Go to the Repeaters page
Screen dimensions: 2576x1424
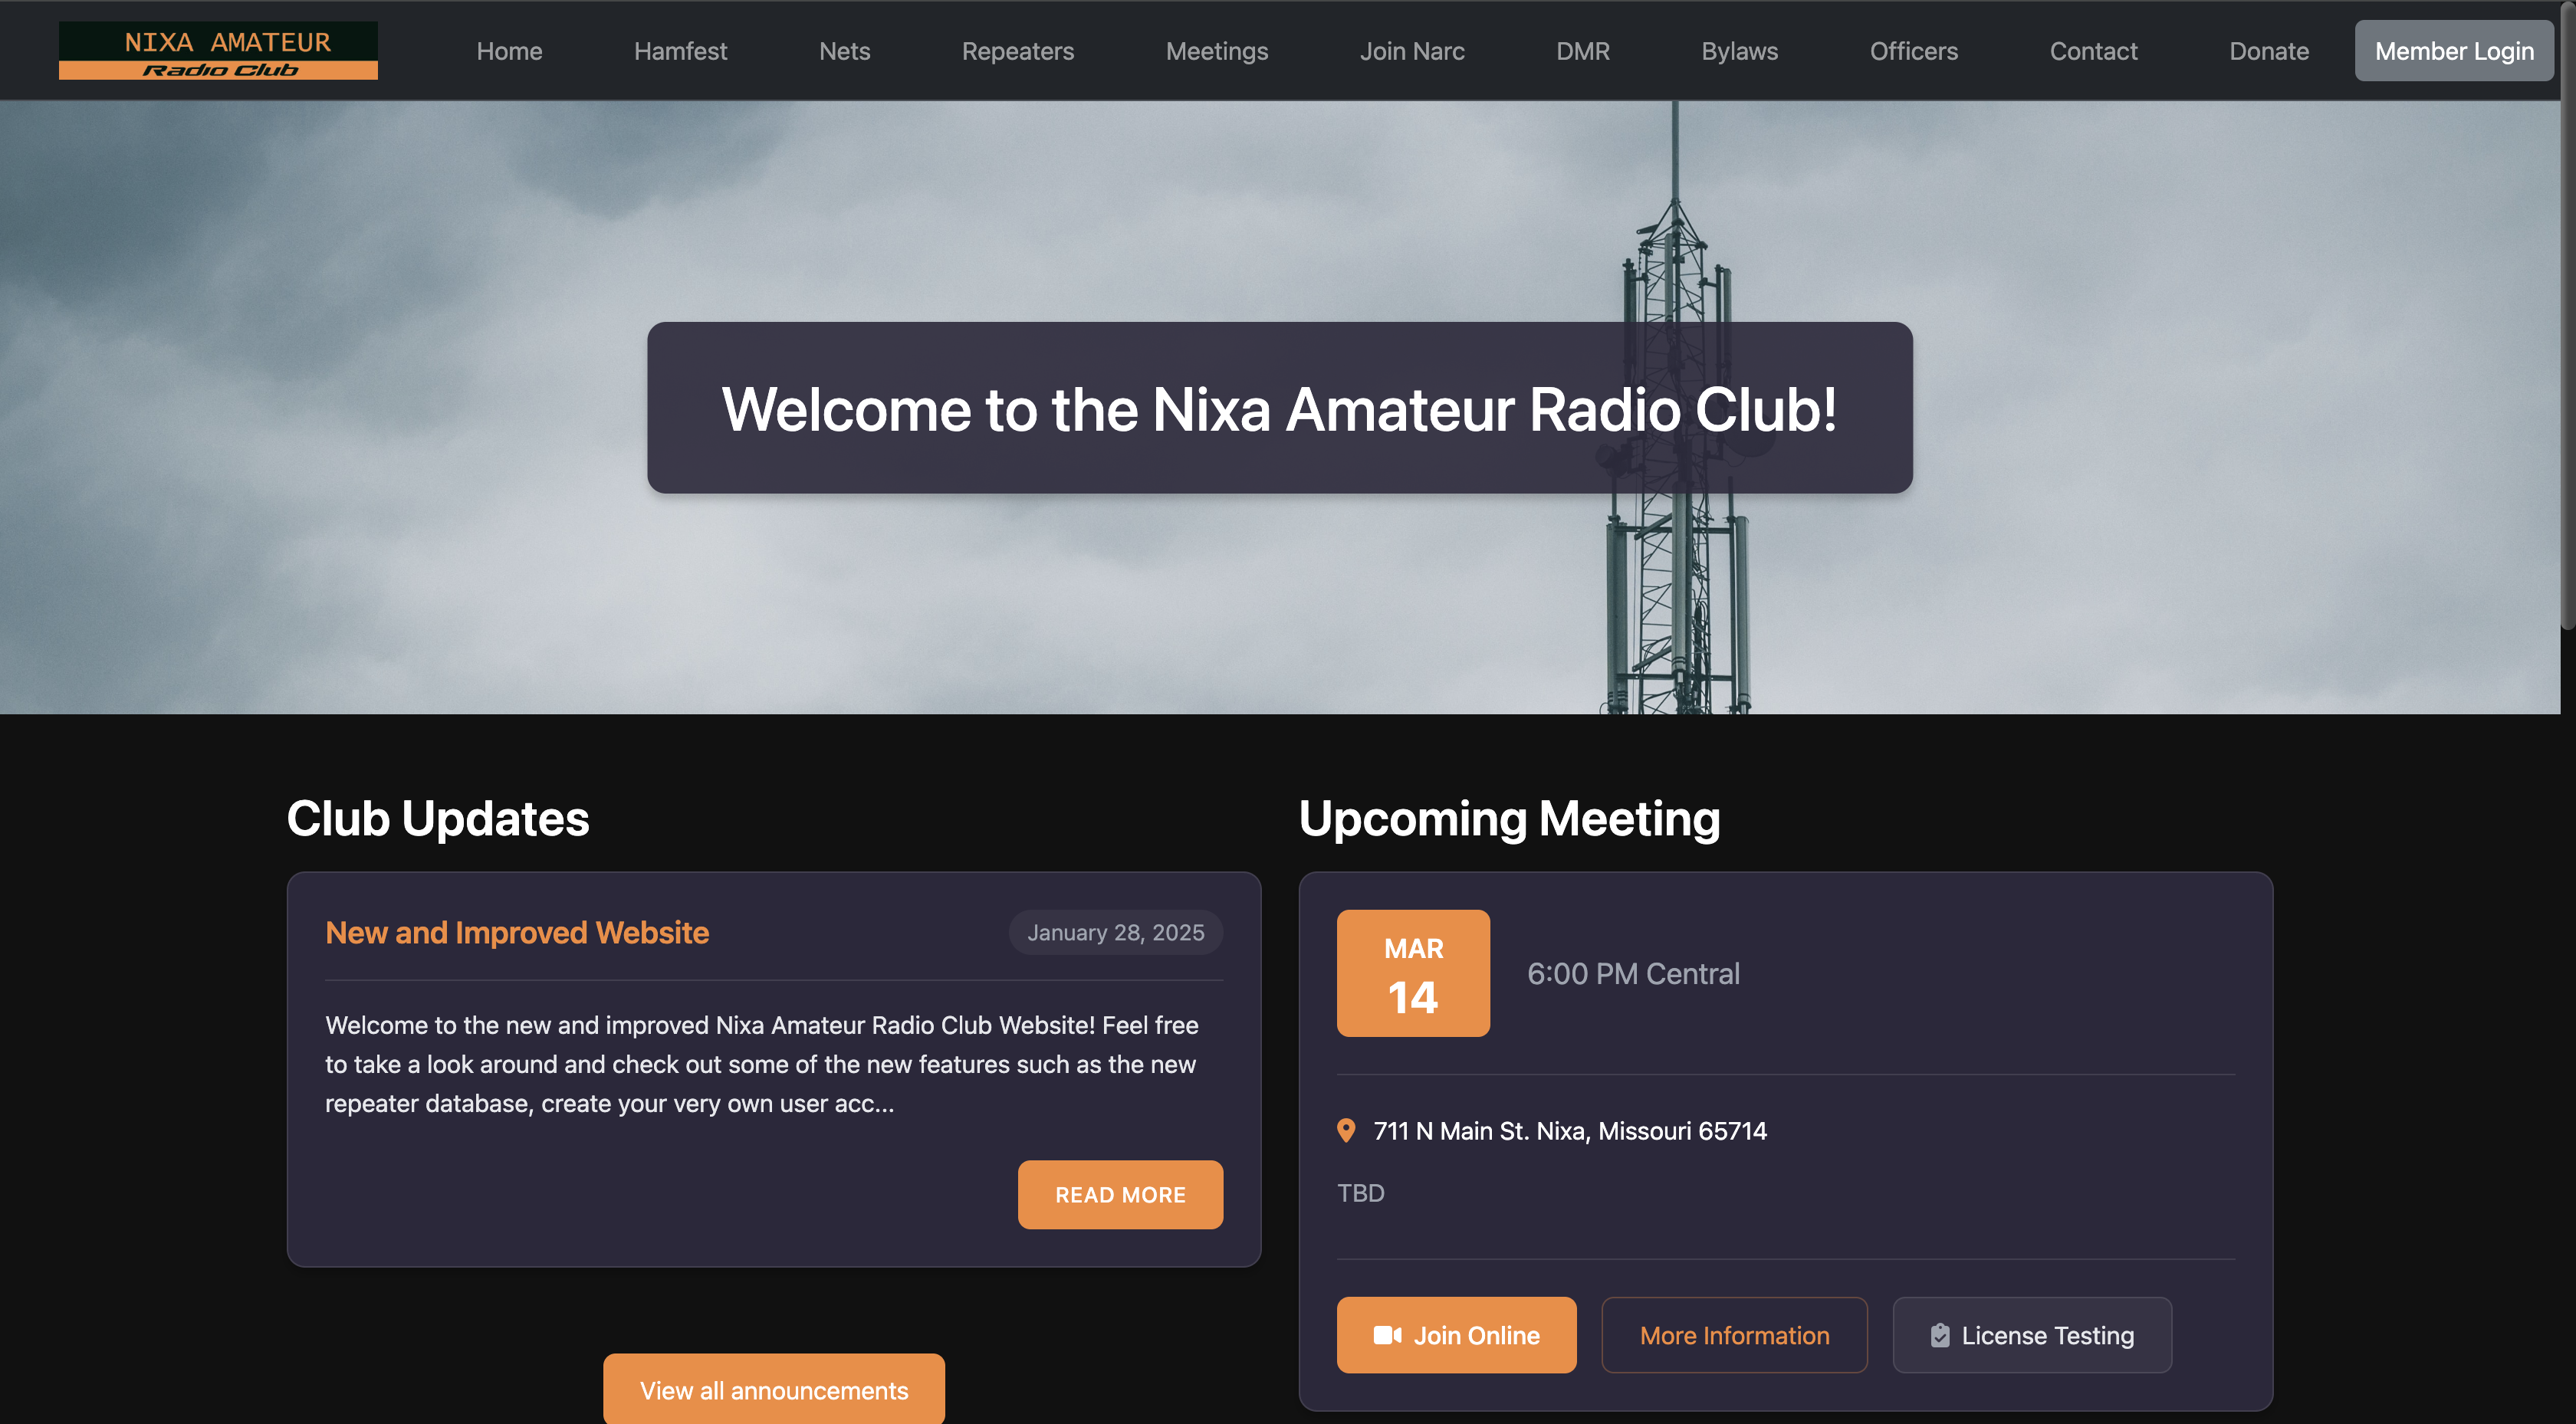[x=1017, y=51]
